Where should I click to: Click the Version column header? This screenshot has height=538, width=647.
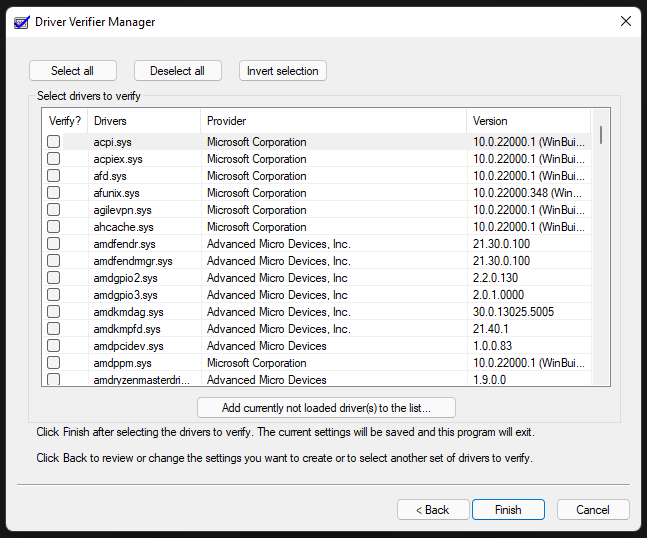coord(528,121)
